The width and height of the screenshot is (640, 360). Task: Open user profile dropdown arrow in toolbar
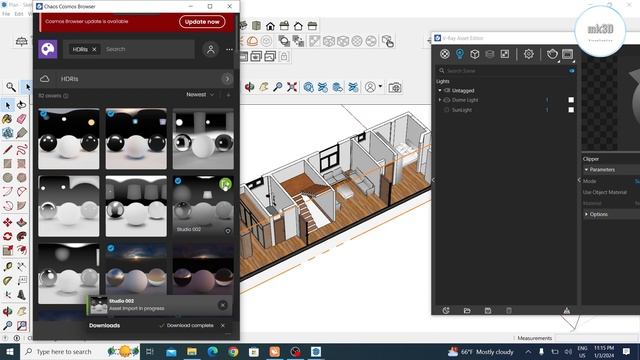click(x=380, y=87)
